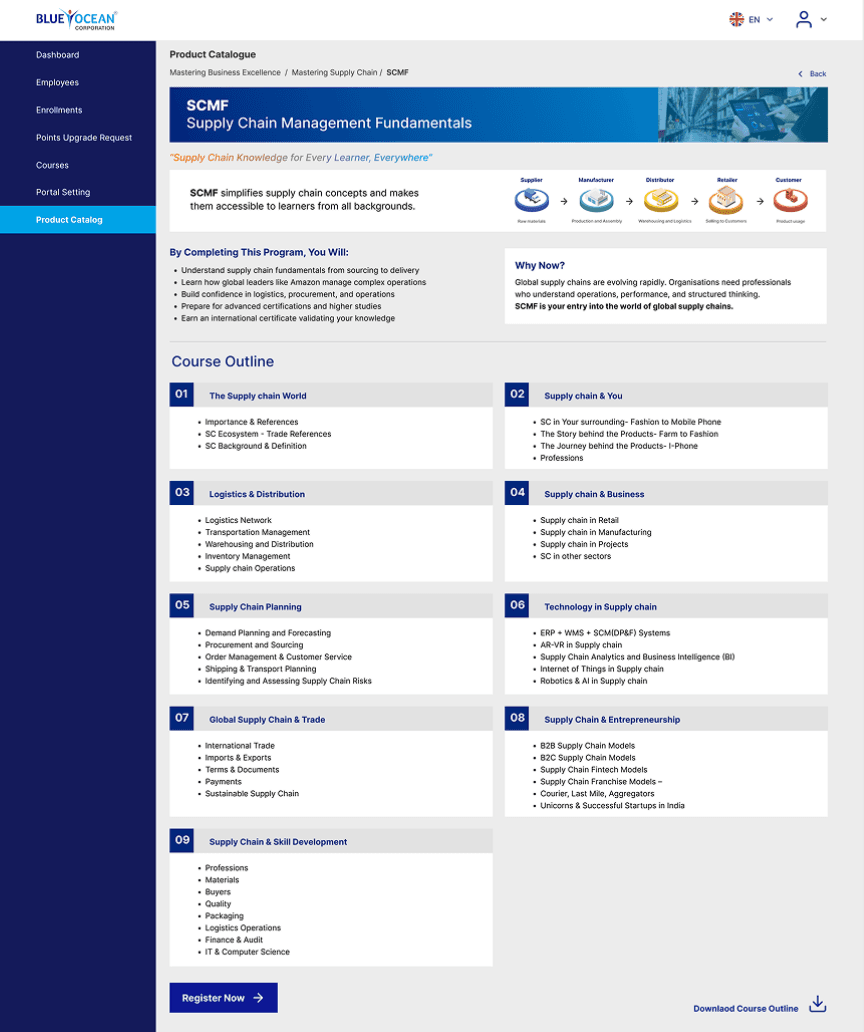The width and height of the screenshot is (864, 1032).
Task: Click module 05 Supply Chain Planning header
Action: [x=331, y=606]
